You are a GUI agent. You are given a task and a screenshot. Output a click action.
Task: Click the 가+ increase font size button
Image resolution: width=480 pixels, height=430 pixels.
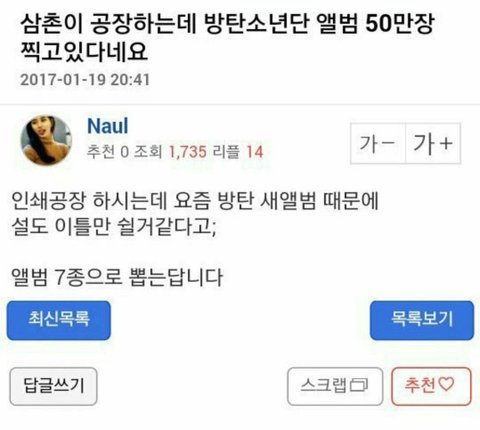coord(433,143)
